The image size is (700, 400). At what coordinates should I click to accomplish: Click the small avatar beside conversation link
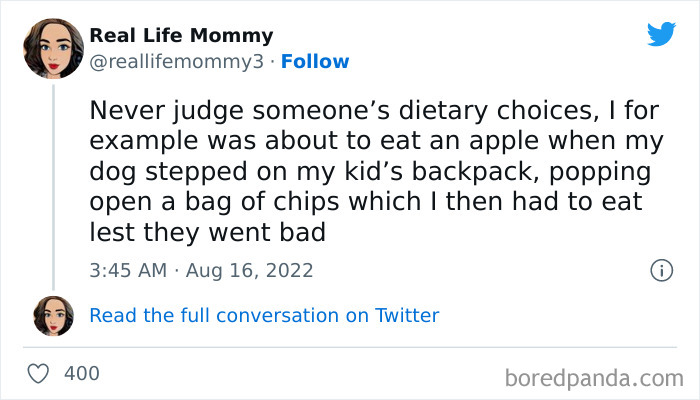pos(54,316)
